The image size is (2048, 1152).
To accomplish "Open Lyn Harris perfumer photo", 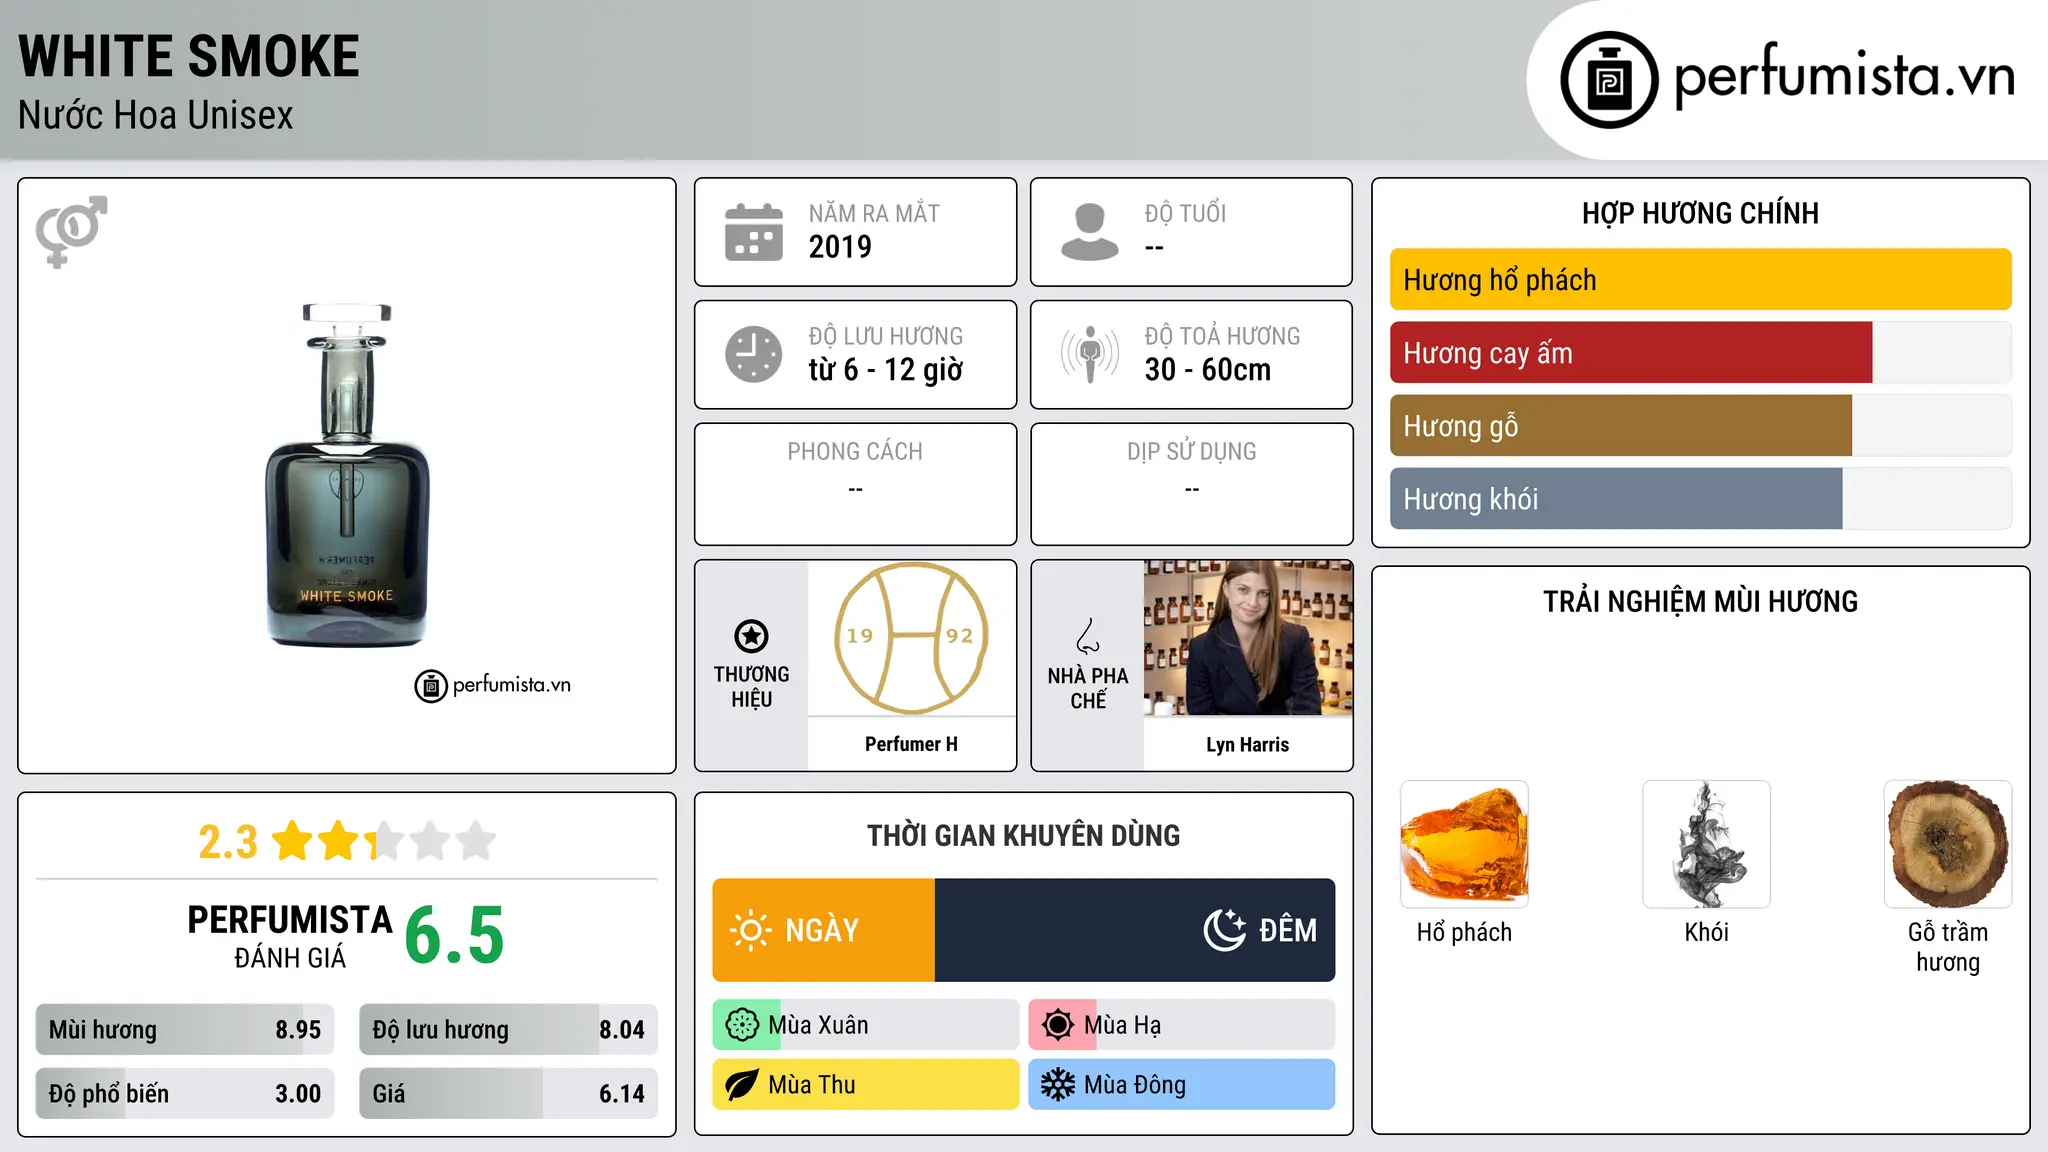I will [x=1248, y=638].
